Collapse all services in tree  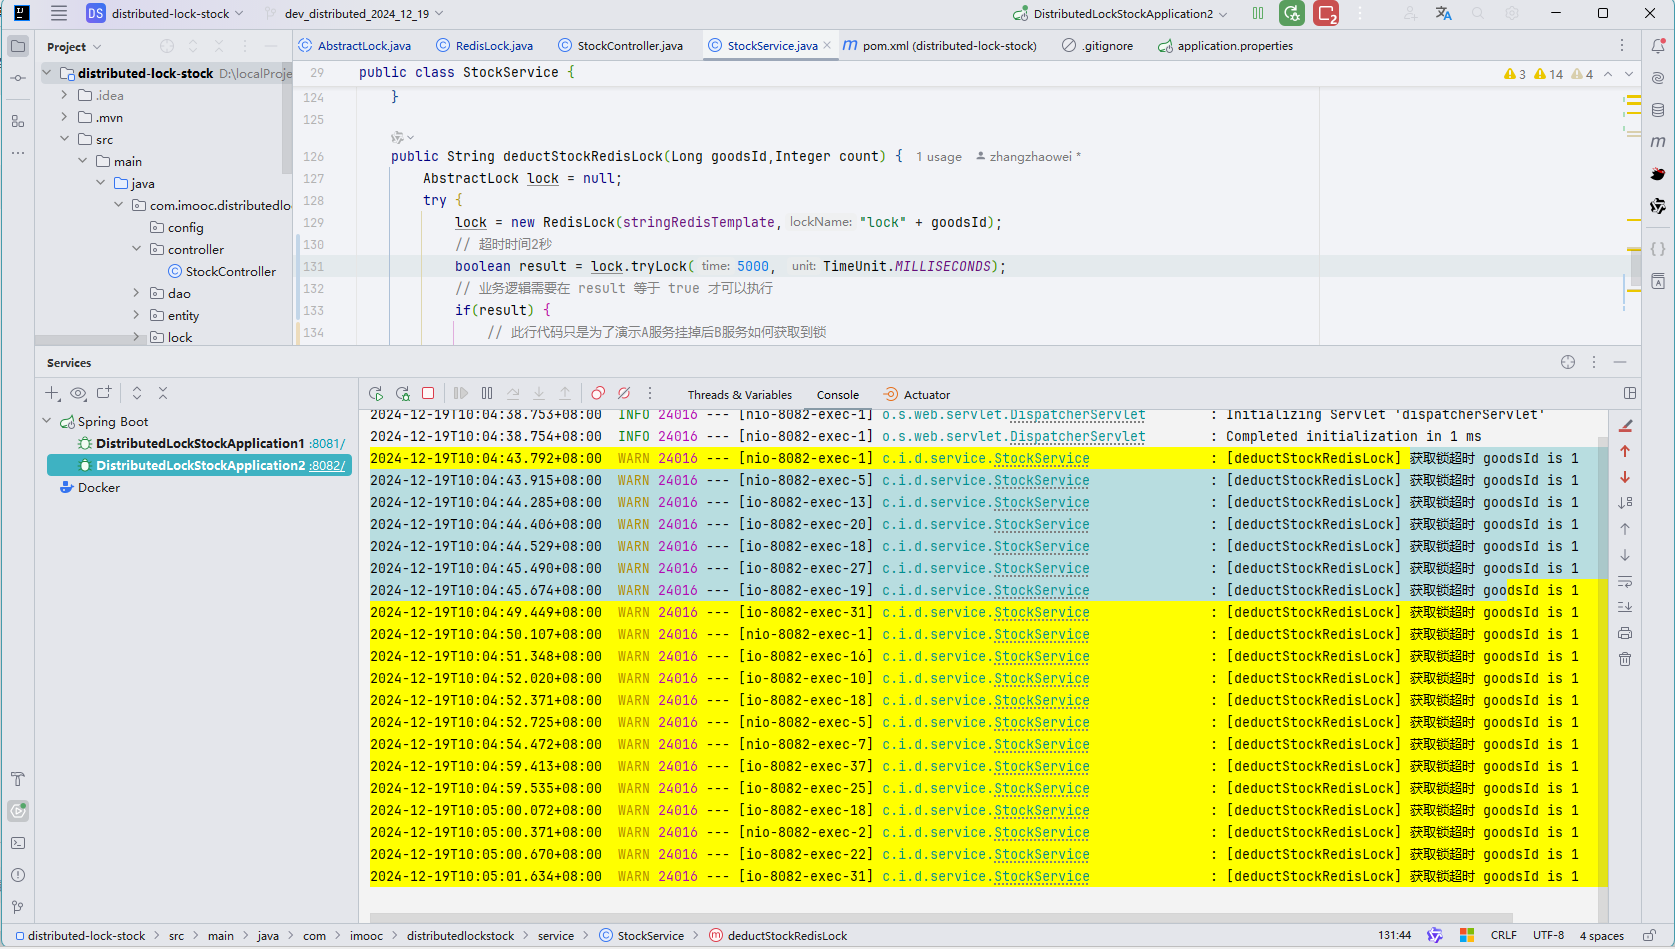click(x=163, y=393)
